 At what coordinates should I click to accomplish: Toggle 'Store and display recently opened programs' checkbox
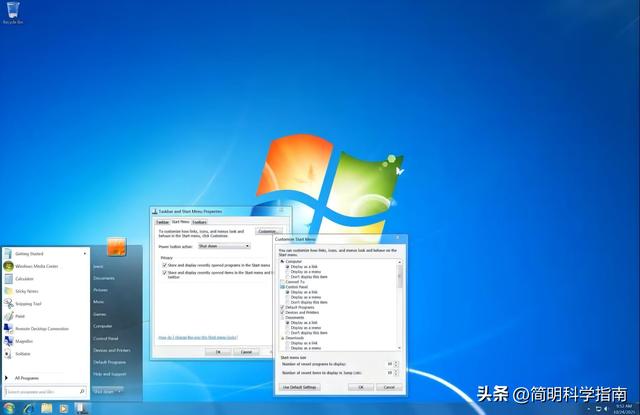point(164,264)
